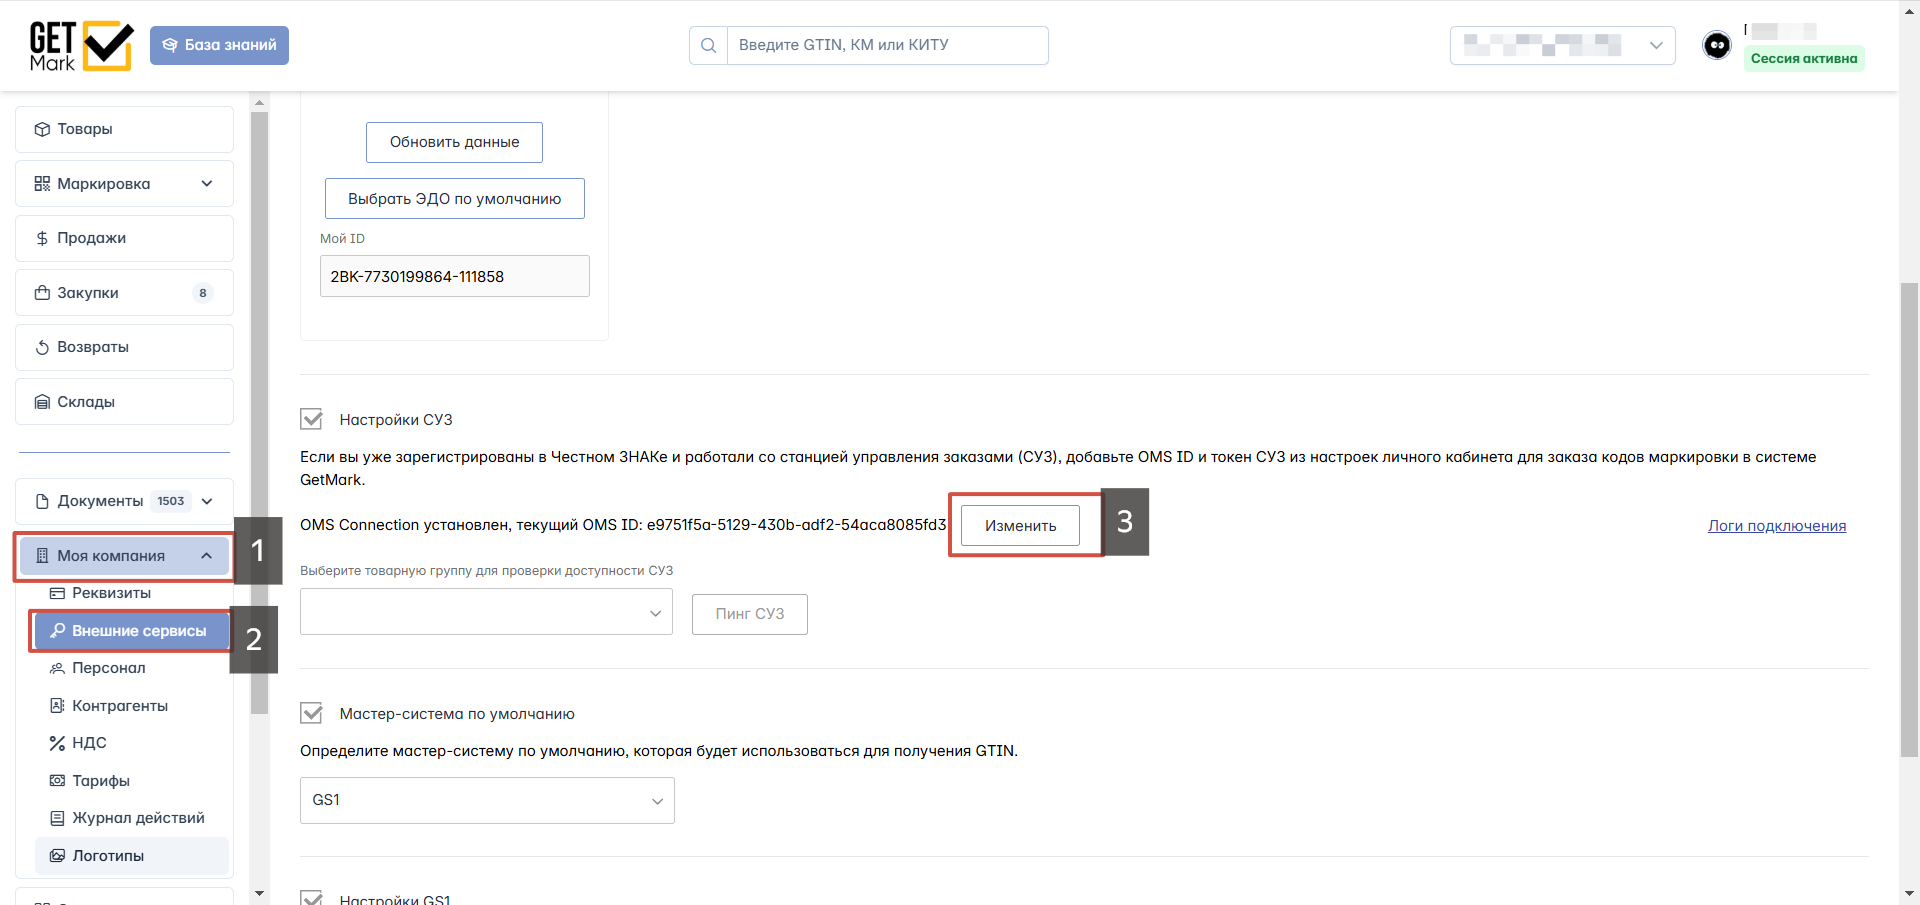Click the Пинг СУЗ button
Screen dimensions: 1920x905
750,614
